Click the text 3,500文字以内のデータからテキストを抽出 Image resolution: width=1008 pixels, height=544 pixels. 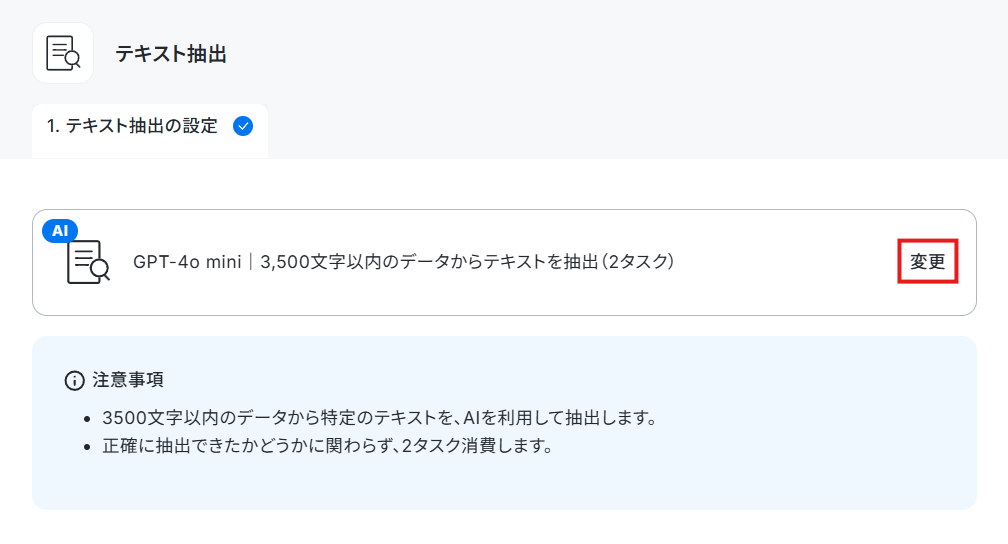[x=429, y=262]
